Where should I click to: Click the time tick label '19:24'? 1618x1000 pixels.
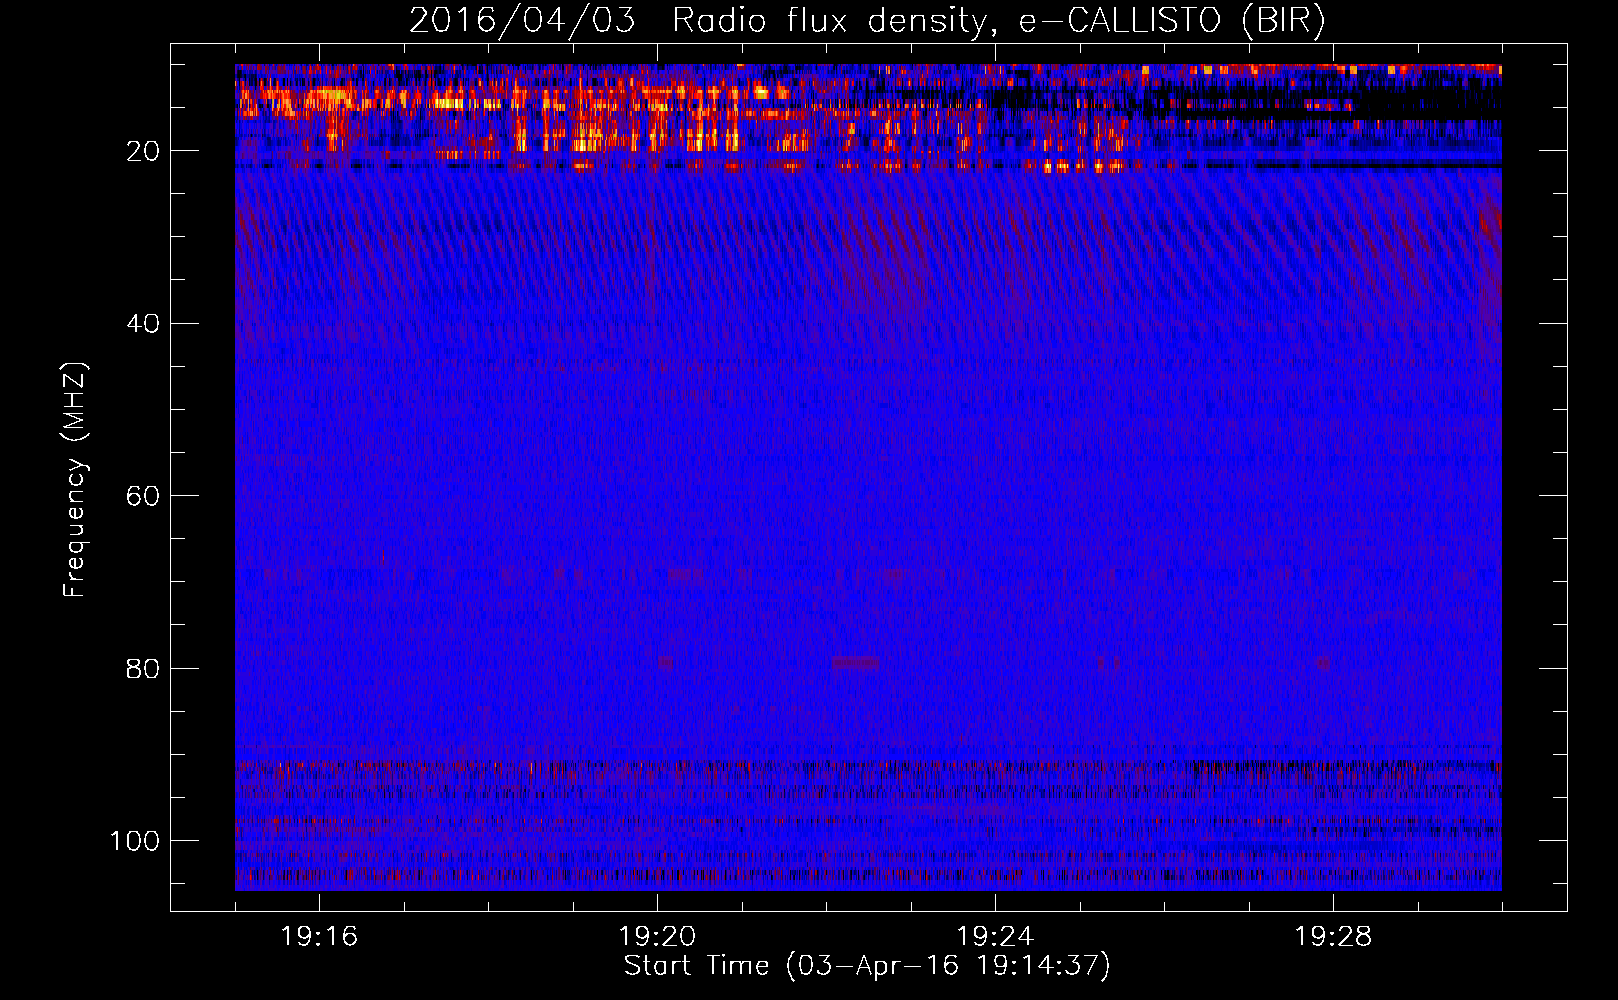pyautogui.click(x=995, y=936)
